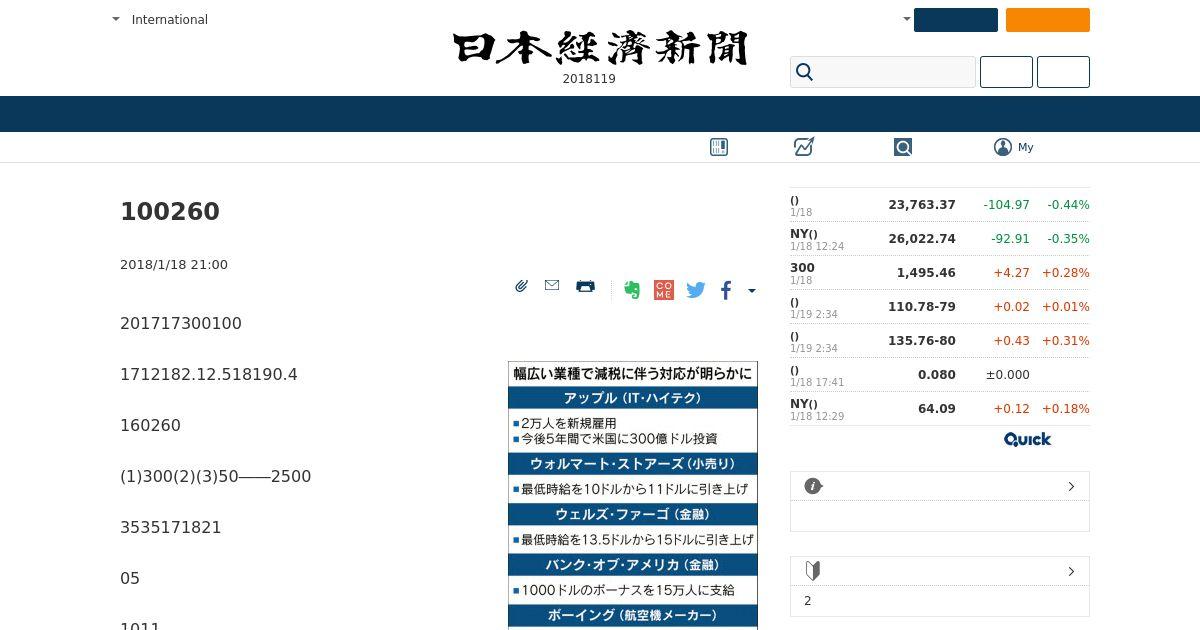Click the tax-cut companies infographic image
This screenshot has height=630, width=1200.
(633, 496)
